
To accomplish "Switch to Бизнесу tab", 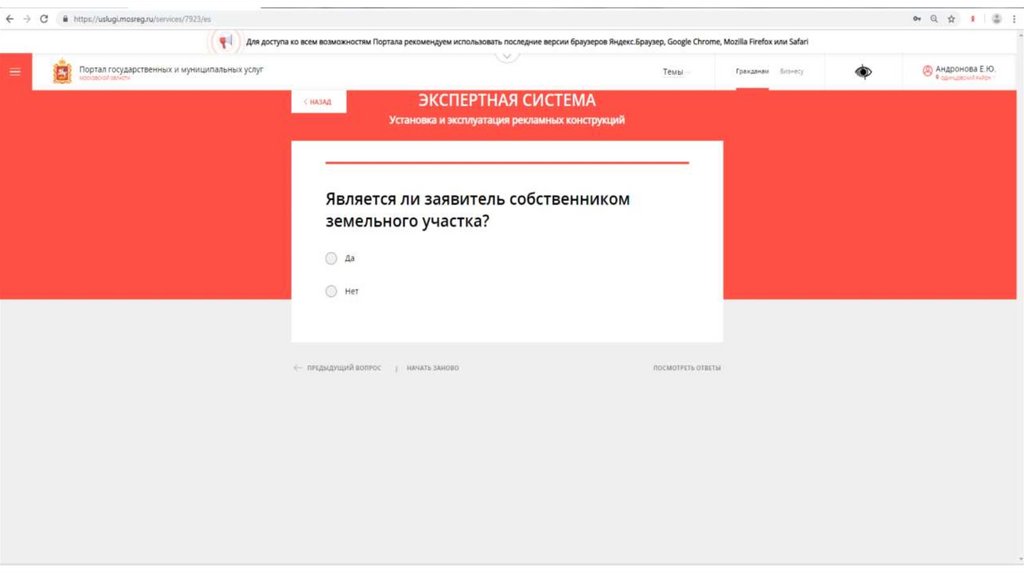I will pos(792,71).
